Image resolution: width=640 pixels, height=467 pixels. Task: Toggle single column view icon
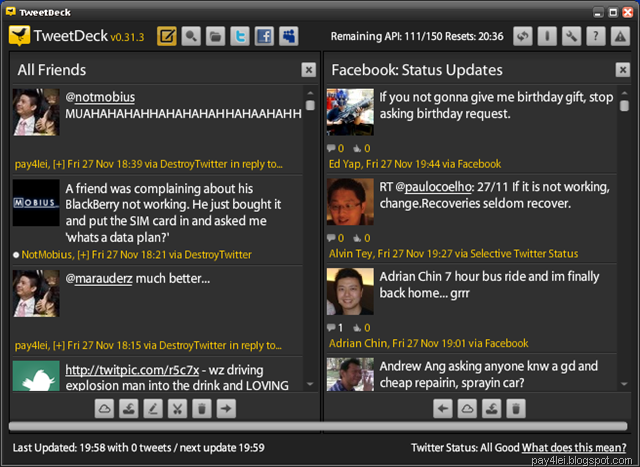click(547, 36)
